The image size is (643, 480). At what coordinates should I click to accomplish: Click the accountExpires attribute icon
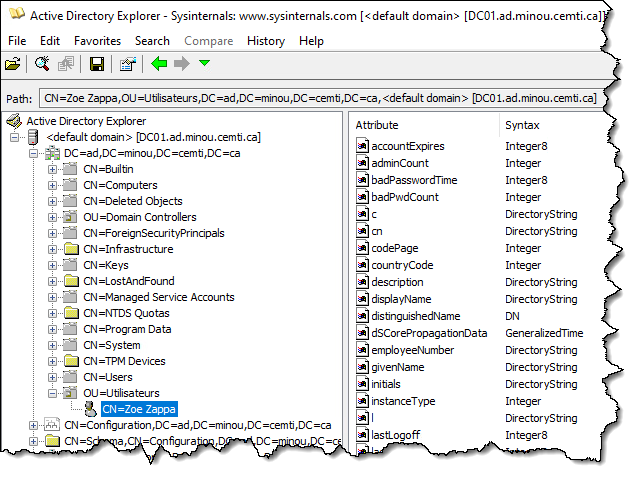click(363, 146)
